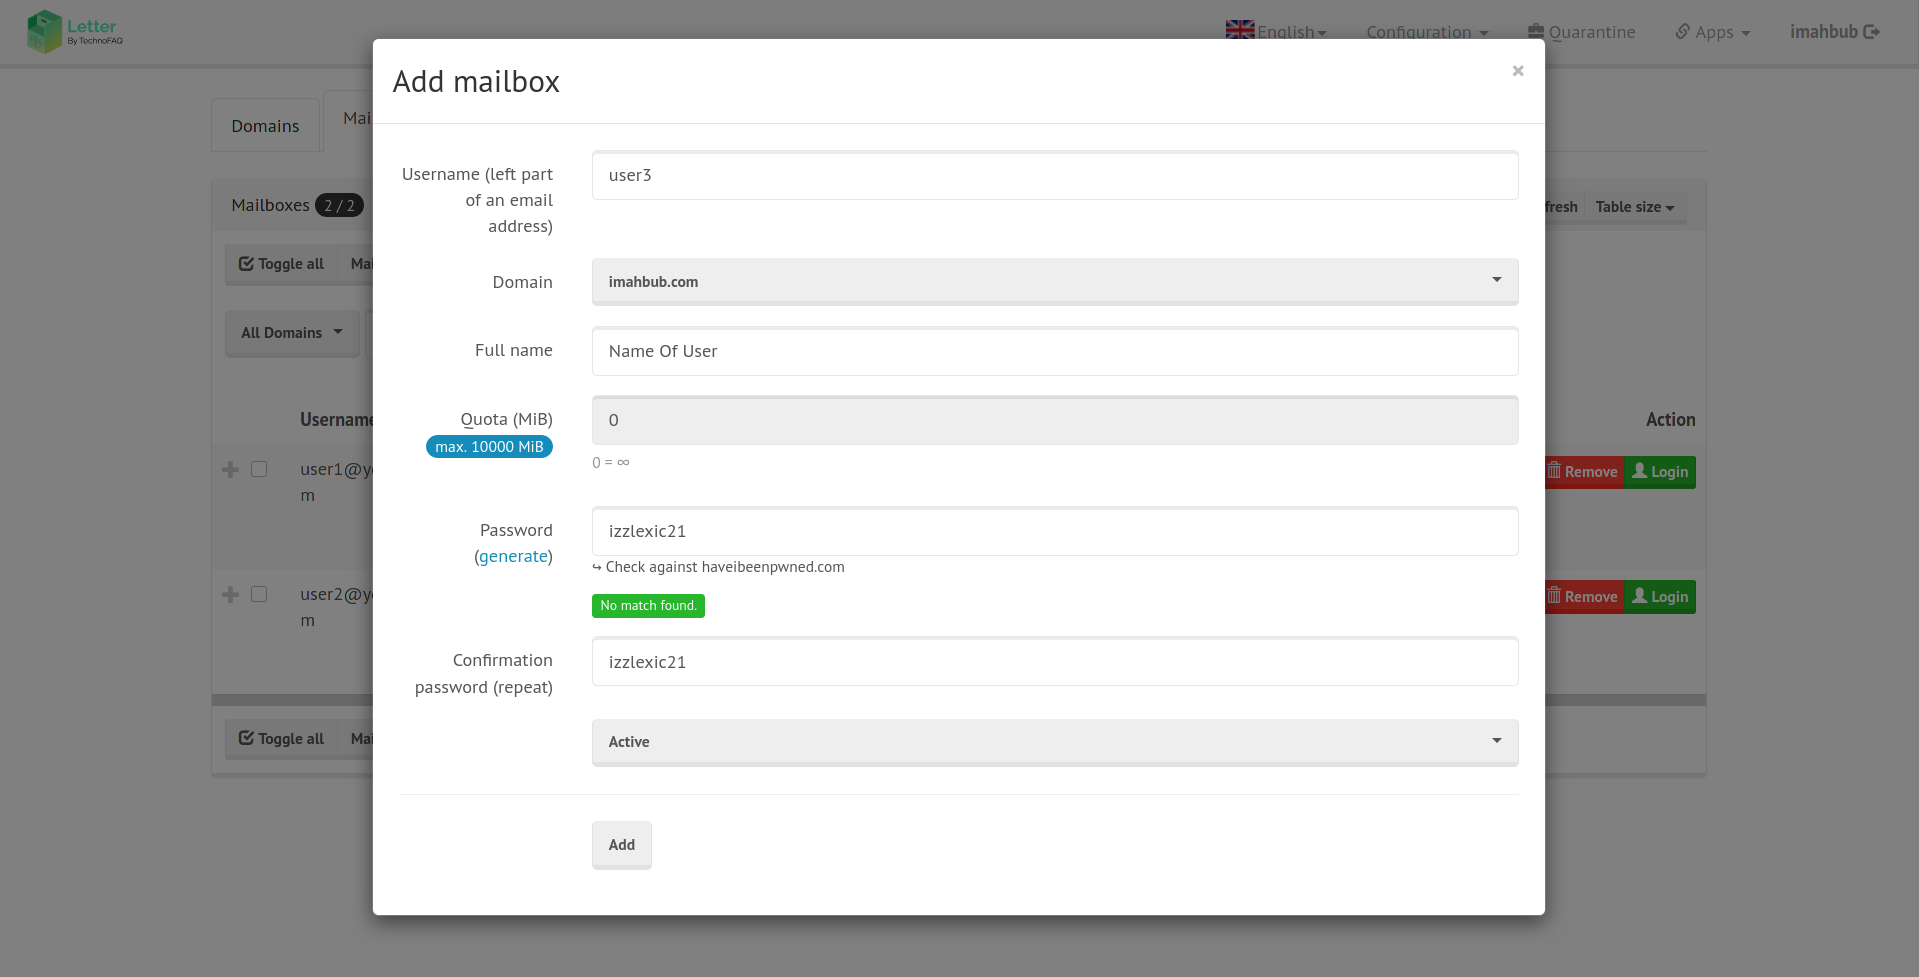This screenshot has height=977, width=1919.
Task: Open the Quarantine briefcase icon link
Action: pyautogui.click(x=1536, y=31)
